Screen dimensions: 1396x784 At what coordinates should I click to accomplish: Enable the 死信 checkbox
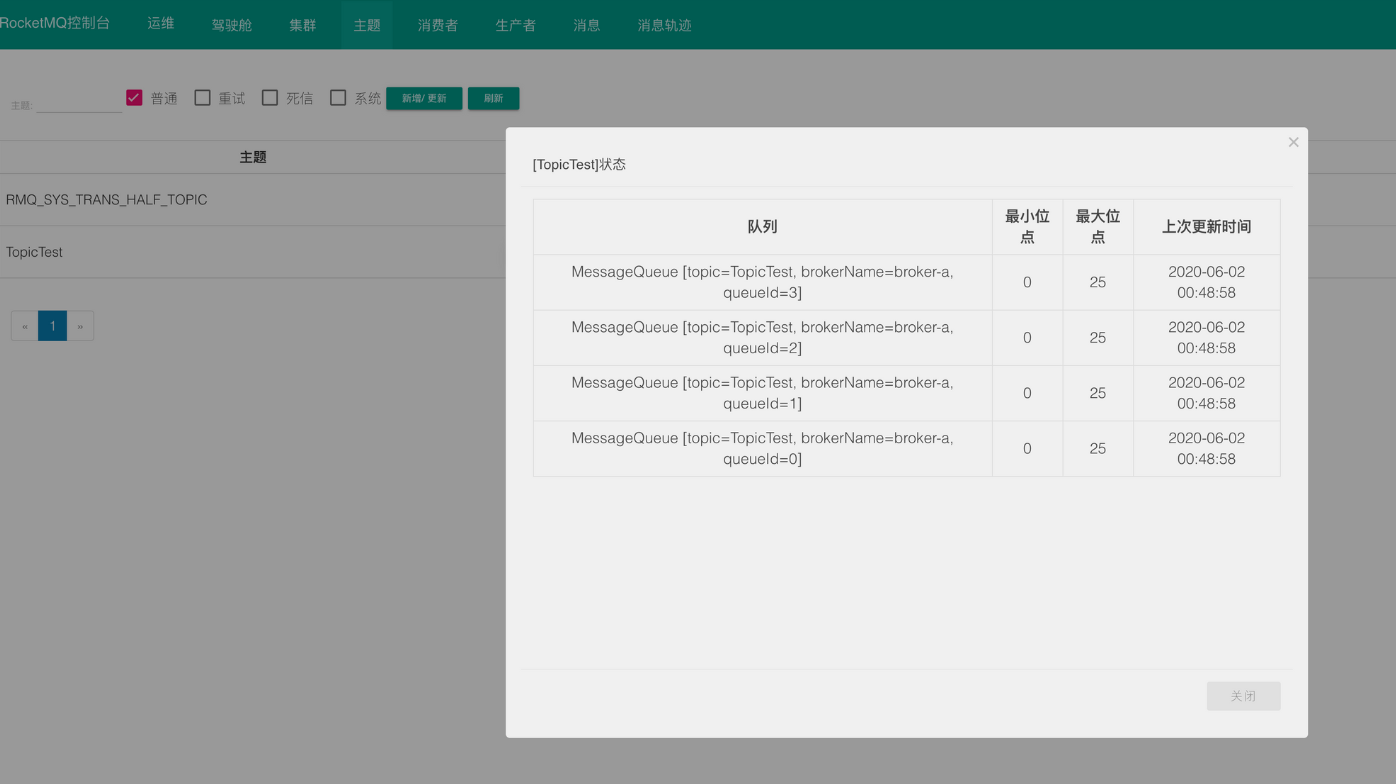[270, 97]
